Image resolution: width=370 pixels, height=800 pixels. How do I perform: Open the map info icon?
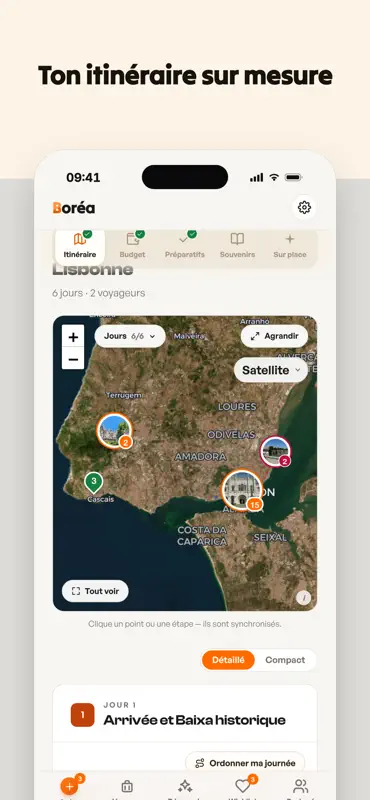click(x=304, y=598)
